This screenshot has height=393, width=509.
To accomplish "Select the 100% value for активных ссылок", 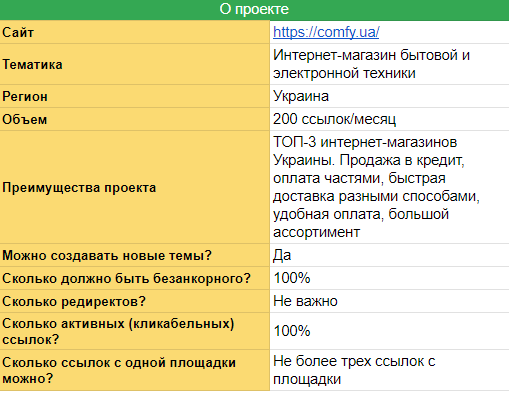I will (389, 331).
